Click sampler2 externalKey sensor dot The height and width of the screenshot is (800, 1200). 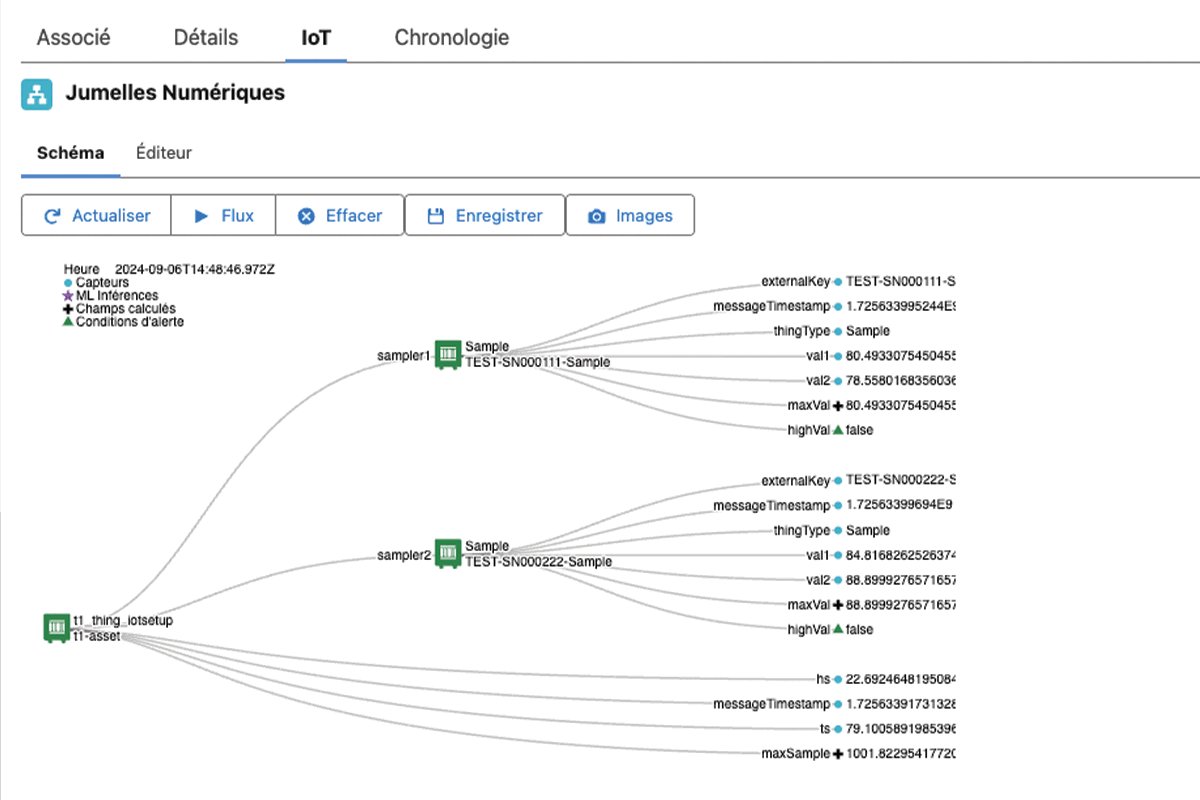(838, 481)
